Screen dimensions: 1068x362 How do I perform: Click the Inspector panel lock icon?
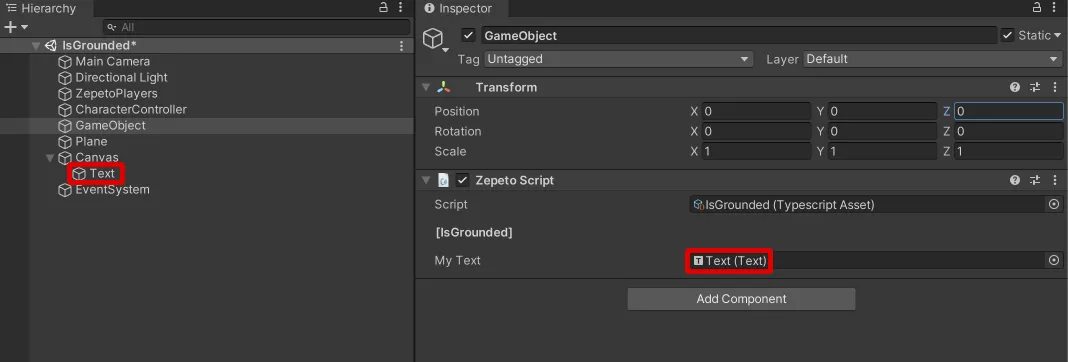tap(1036, 7)
